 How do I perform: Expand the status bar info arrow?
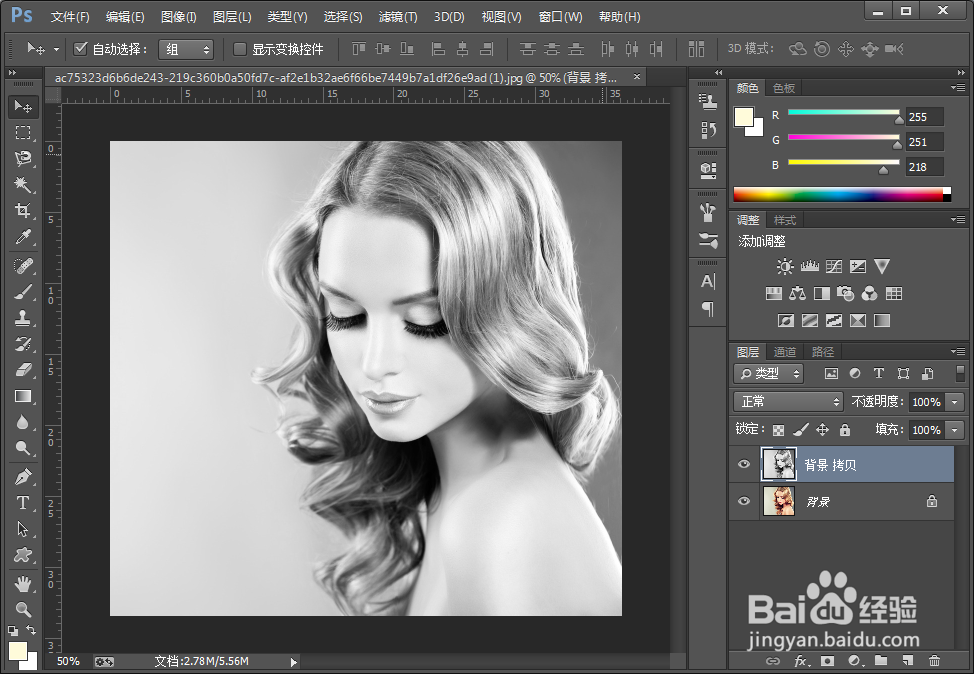294,662
